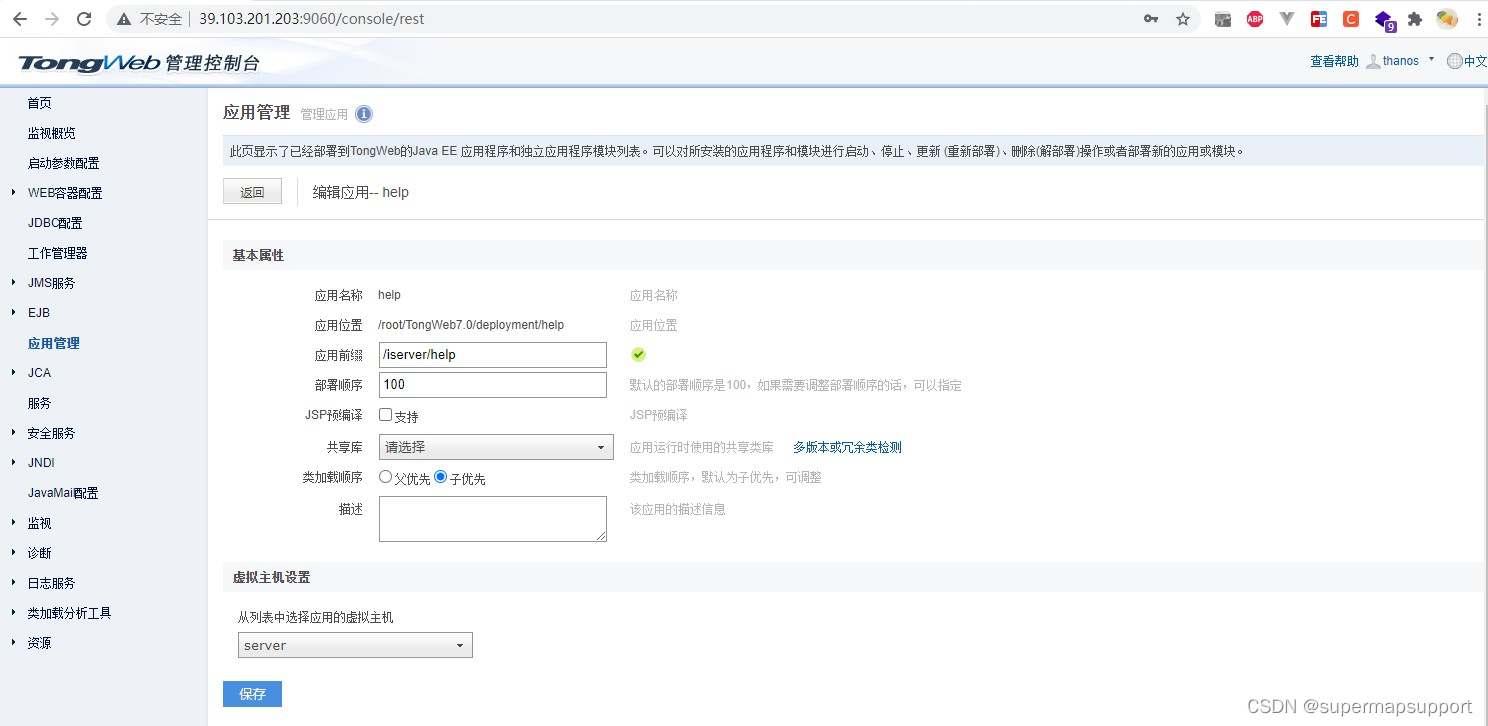Image resolution: width=1488 pixels, height=726 pixels.
Task: Click the 描述 text area
Action: pos(493,519)
